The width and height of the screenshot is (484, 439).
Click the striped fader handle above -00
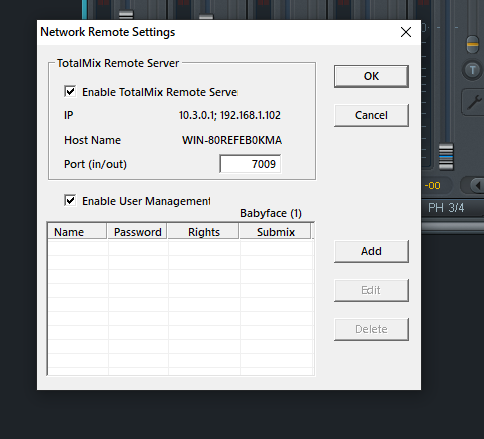(446, 156)
